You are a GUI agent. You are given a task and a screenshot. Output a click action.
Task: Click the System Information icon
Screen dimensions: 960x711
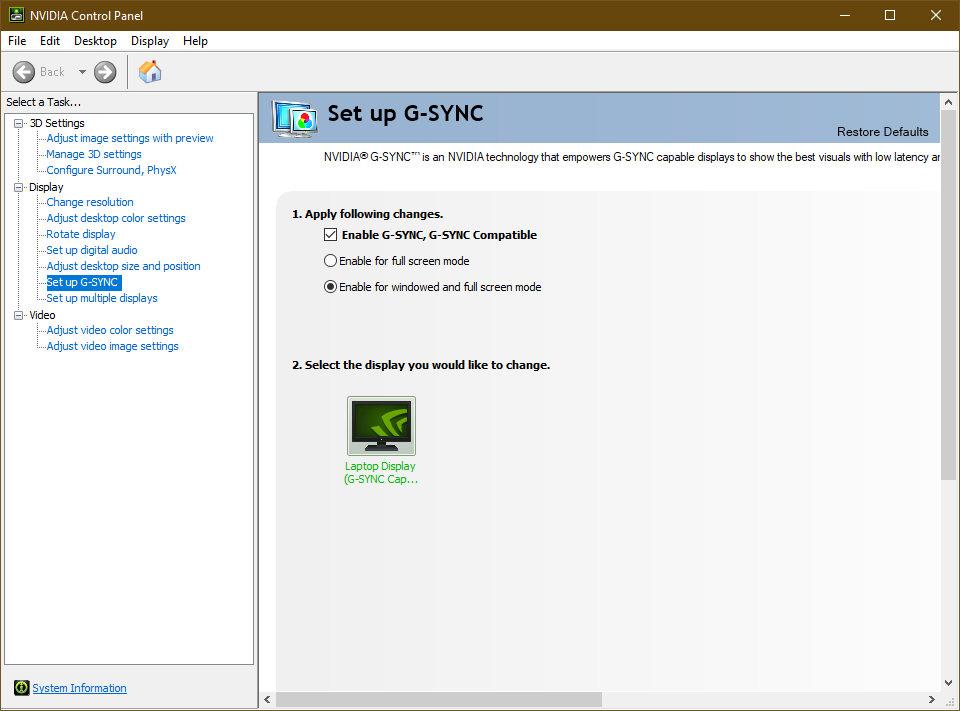click(21, 688)
